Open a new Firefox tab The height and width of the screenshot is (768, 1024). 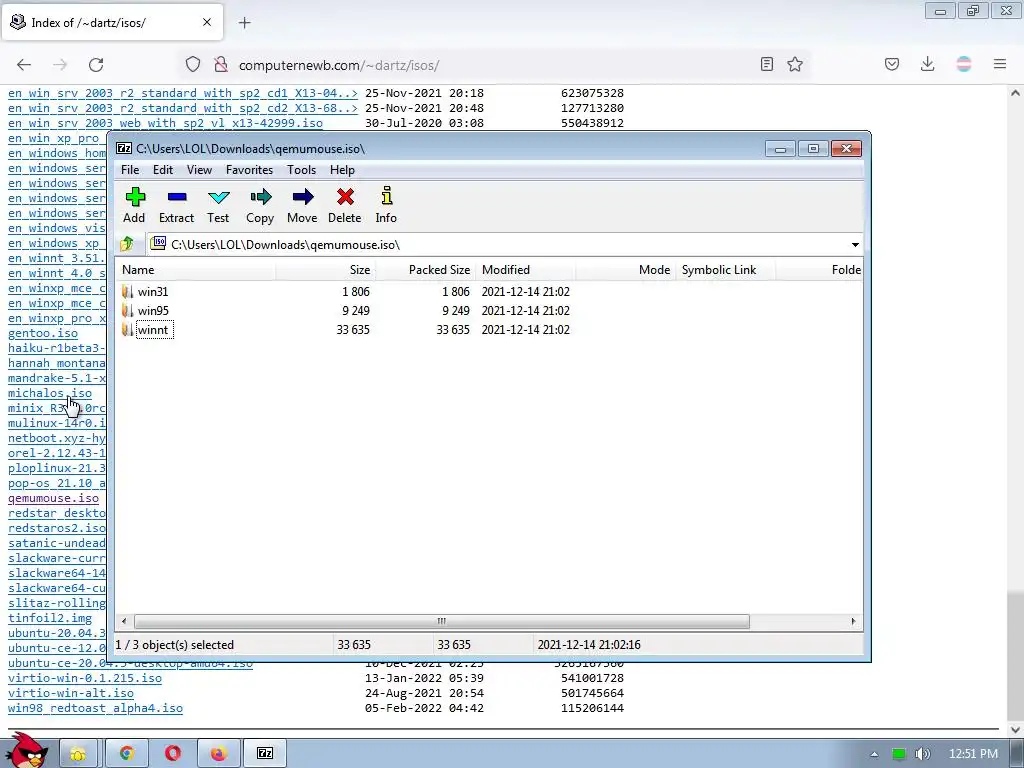(245, 23)
